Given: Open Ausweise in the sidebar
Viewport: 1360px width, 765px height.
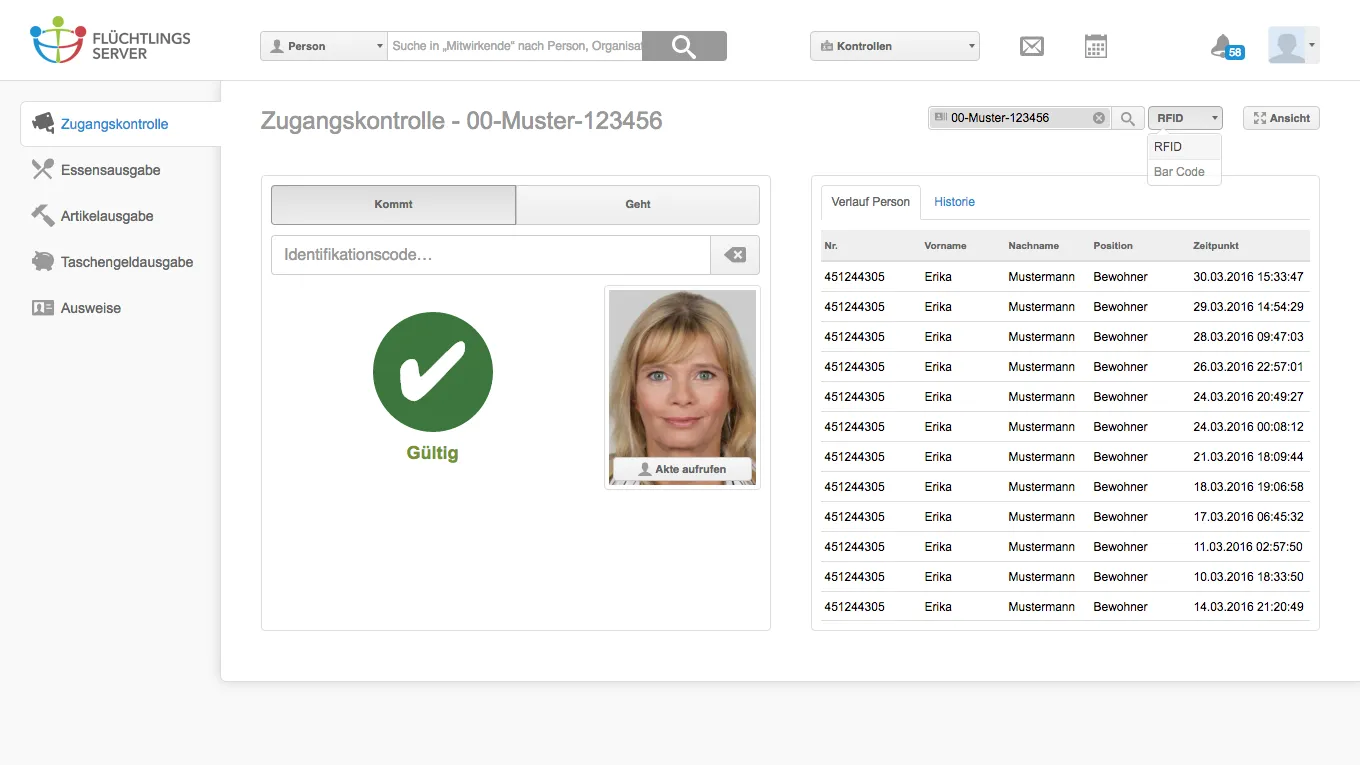Looking at the screenshot, I should (x=91, y=308).
